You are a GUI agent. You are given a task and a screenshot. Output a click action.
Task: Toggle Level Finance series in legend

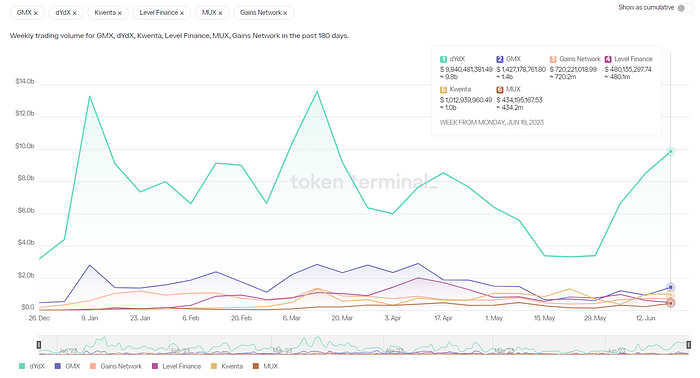click(177, 366)
